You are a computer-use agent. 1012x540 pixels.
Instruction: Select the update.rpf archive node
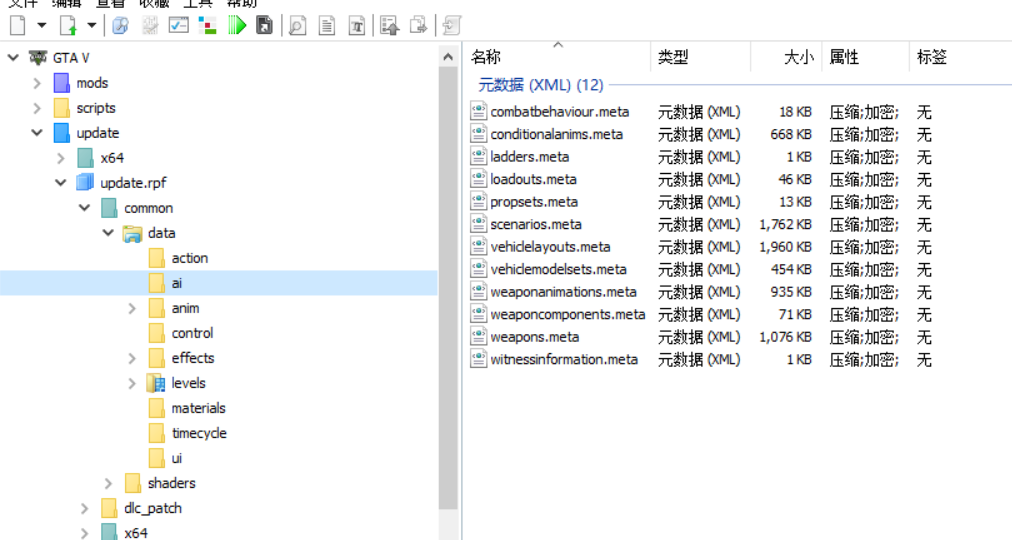(x=133, y=183)
